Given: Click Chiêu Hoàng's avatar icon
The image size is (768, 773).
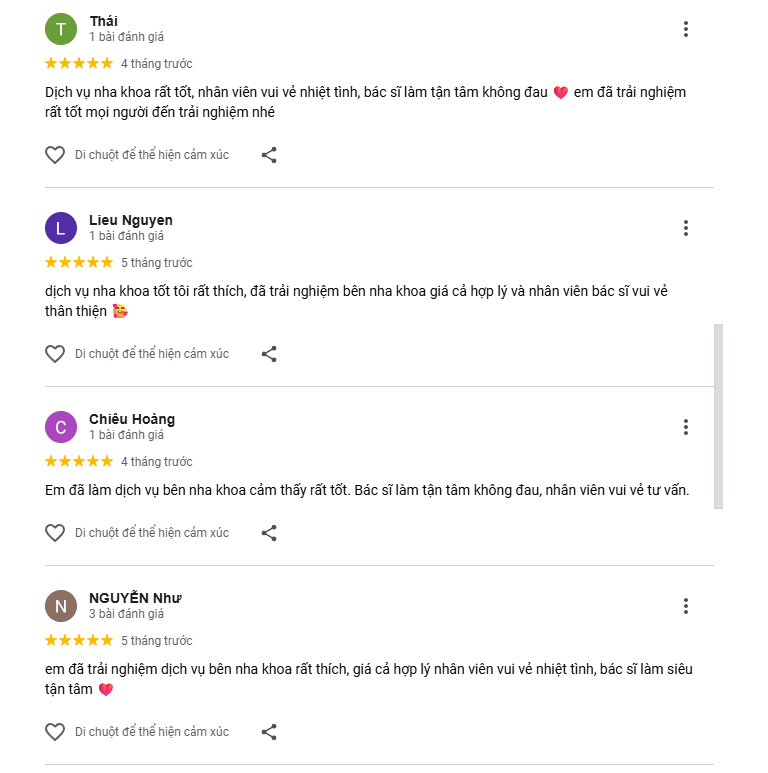Looking at the screenshot, I should (61, 427).
